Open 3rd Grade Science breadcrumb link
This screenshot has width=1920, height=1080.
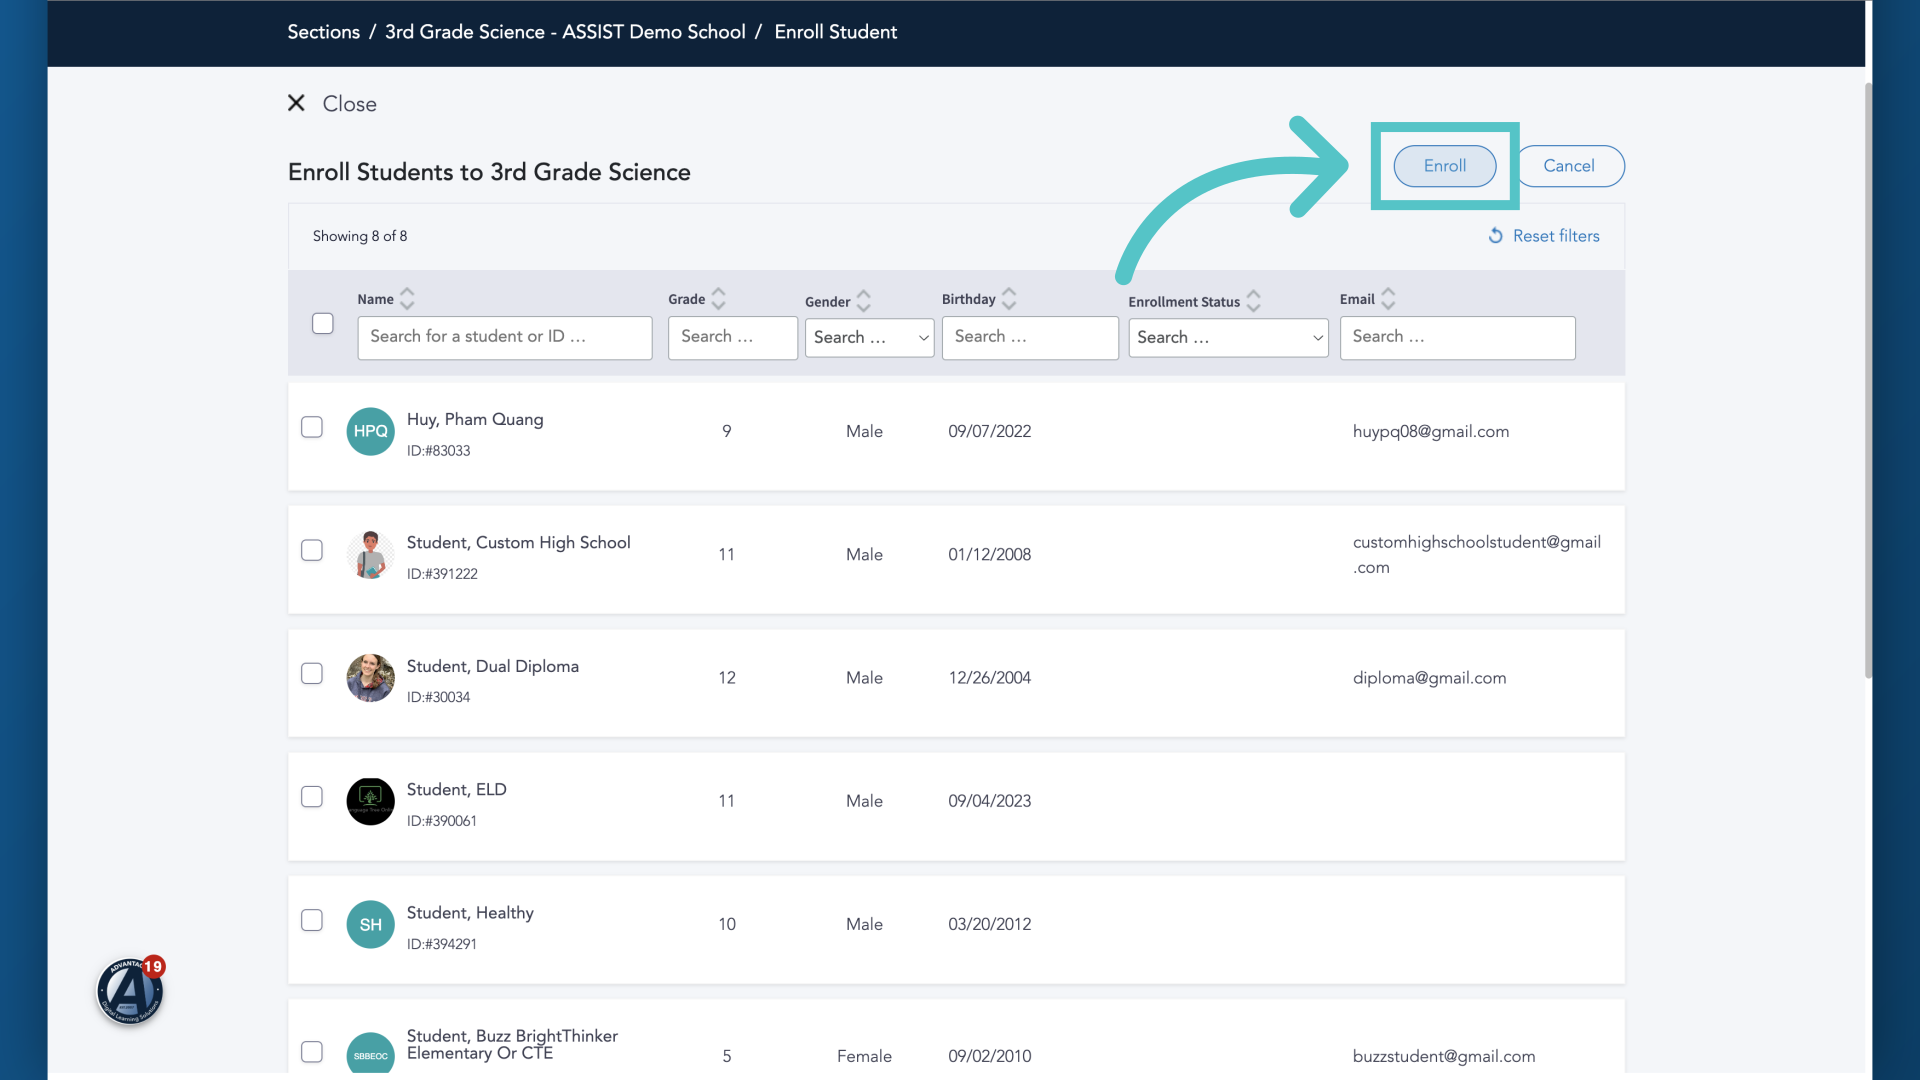[565, 32]
